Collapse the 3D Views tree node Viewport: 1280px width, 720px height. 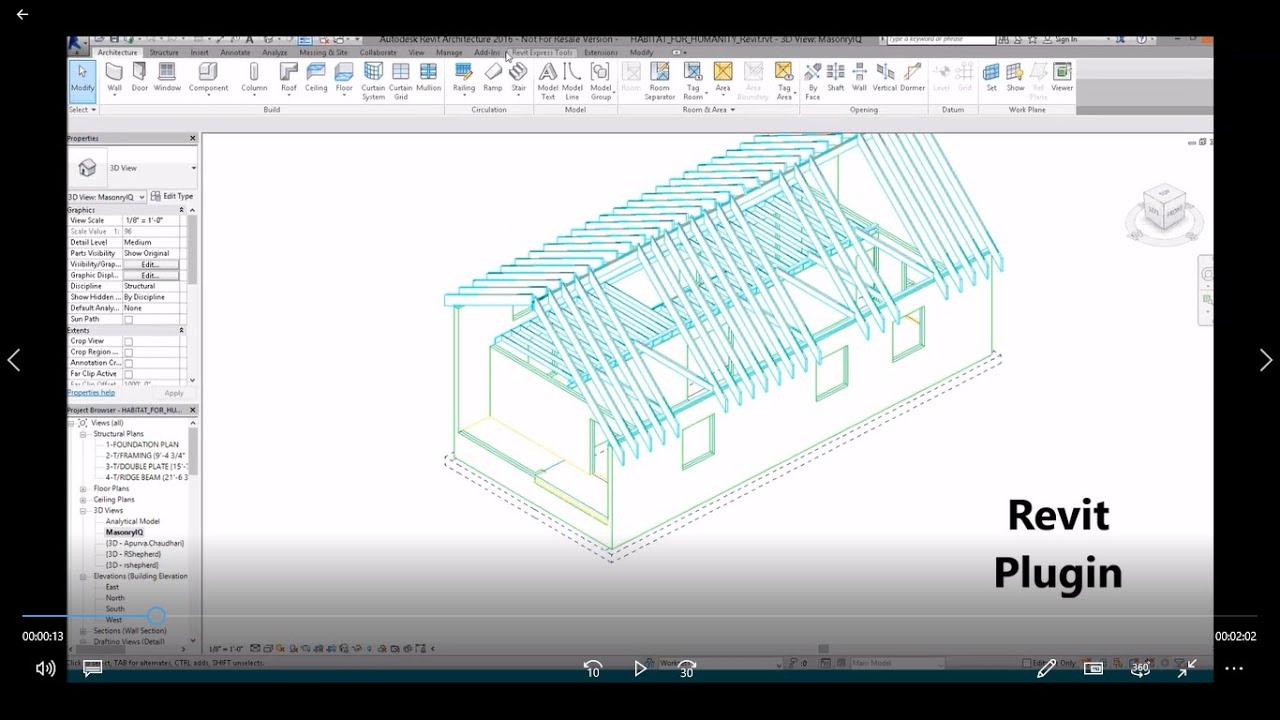(x=84, y=511)
